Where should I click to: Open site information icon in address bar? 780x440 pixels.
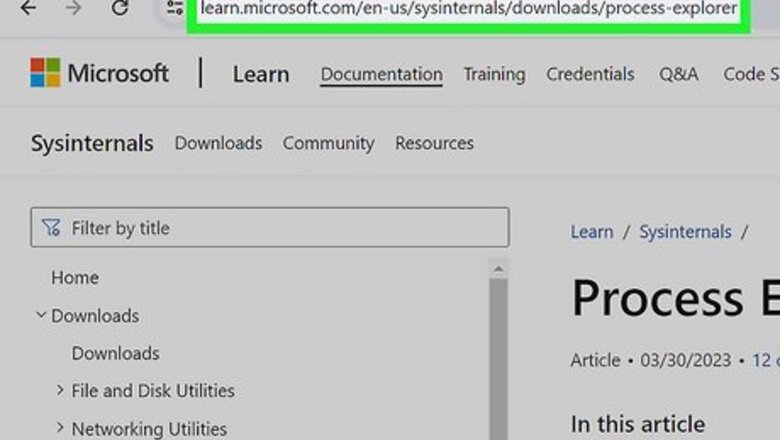174,9
